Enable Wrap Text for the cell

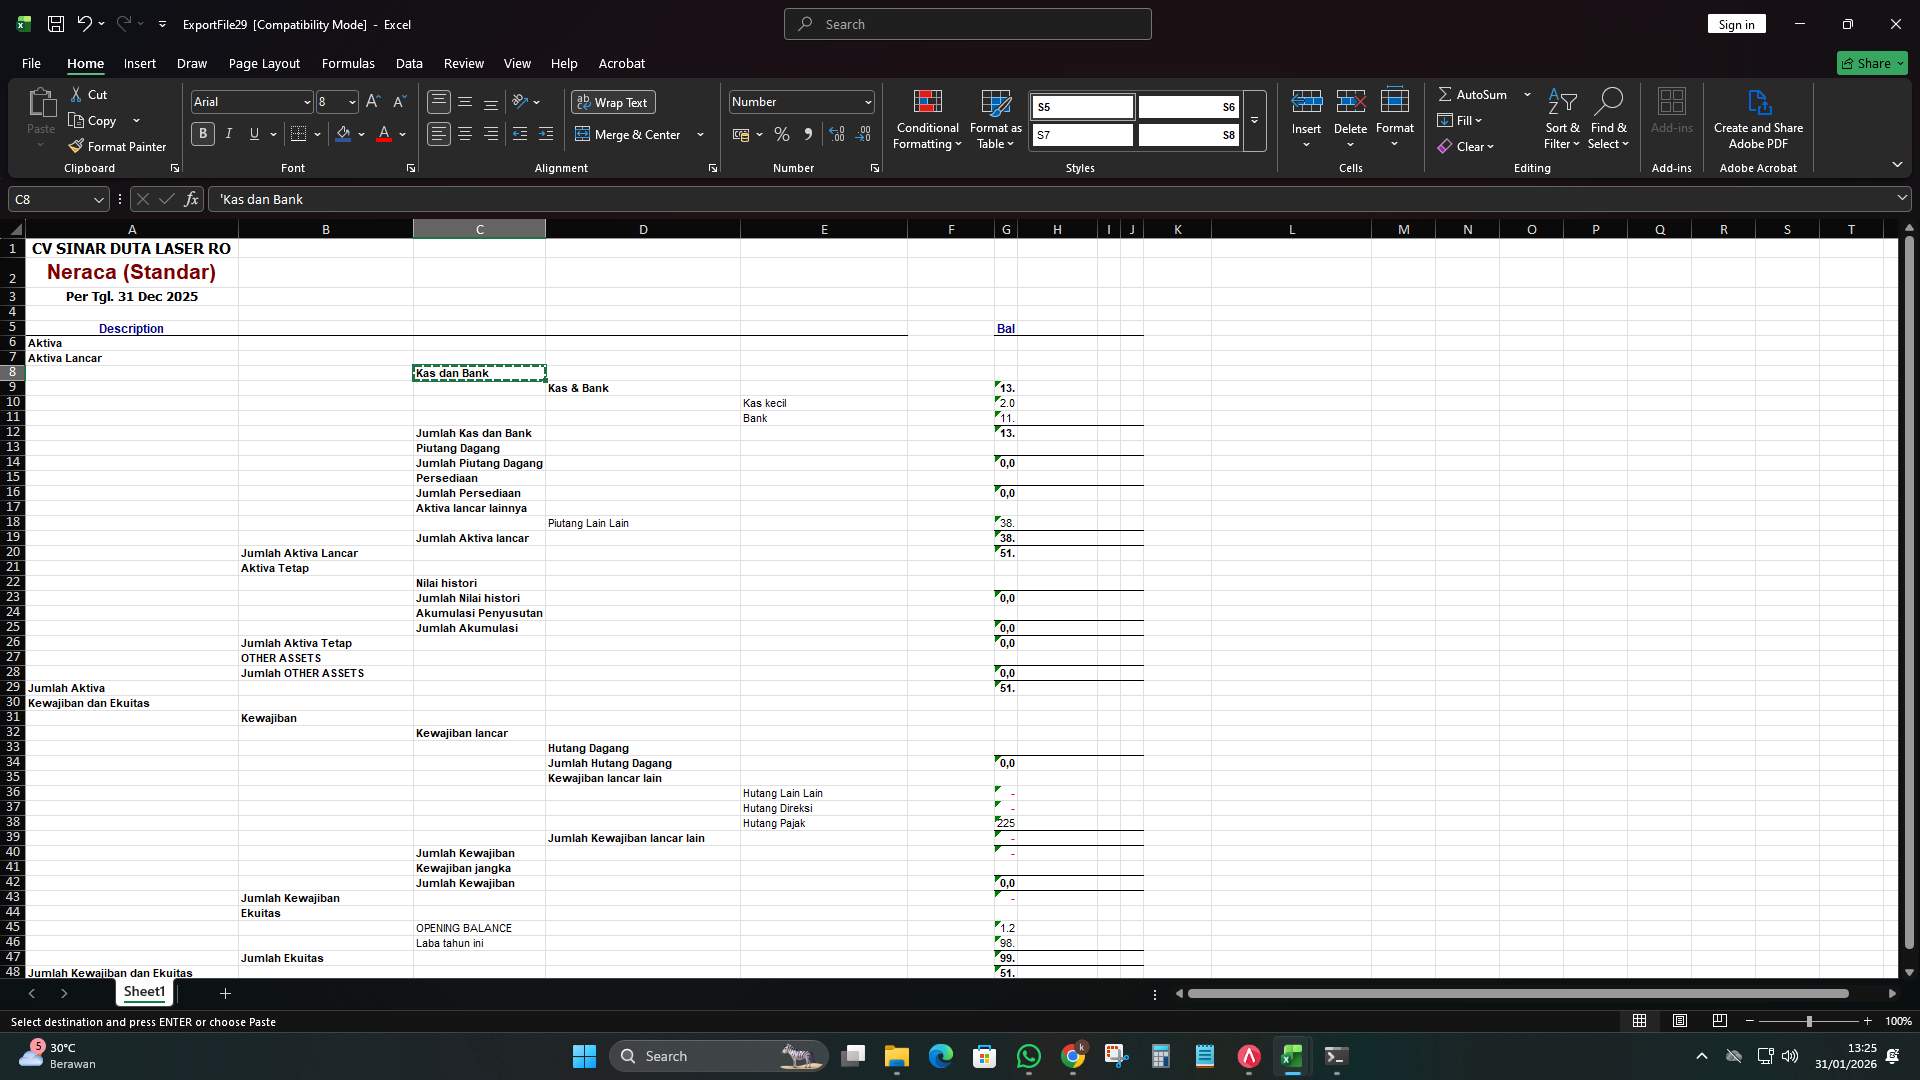pos(613,102)
